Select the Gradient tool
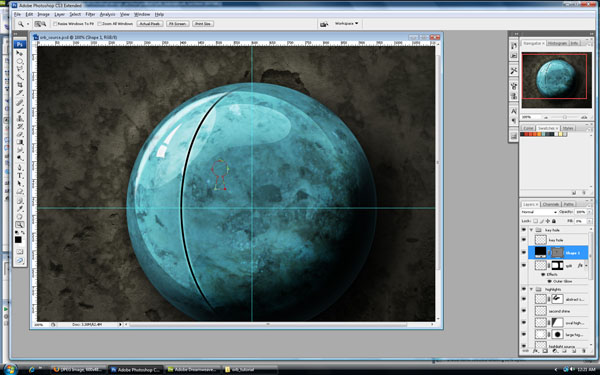600x375 pixels. [19, 142]
